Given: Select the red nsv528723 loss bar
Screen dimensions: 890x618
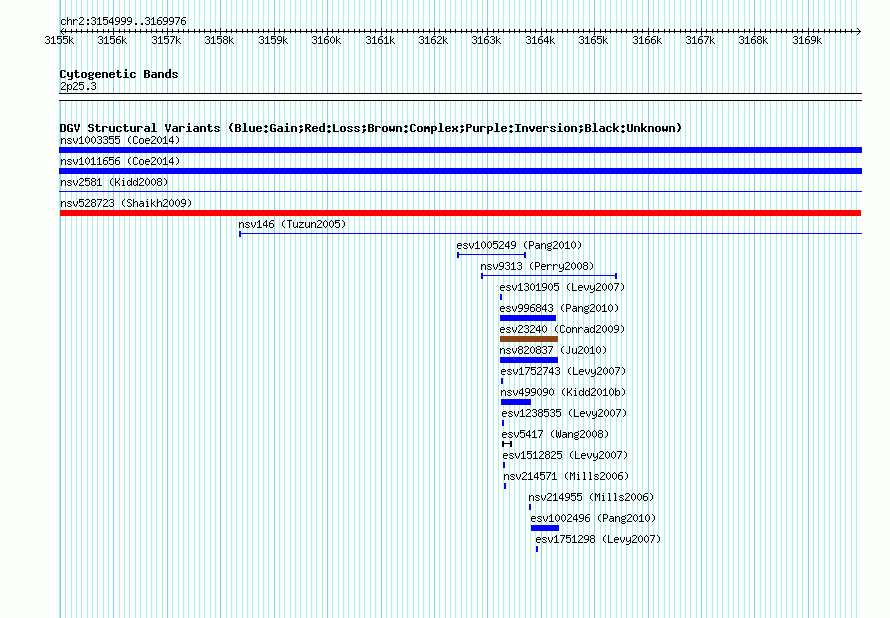Looking at the screenshot, I should click(x=460, y=213).
